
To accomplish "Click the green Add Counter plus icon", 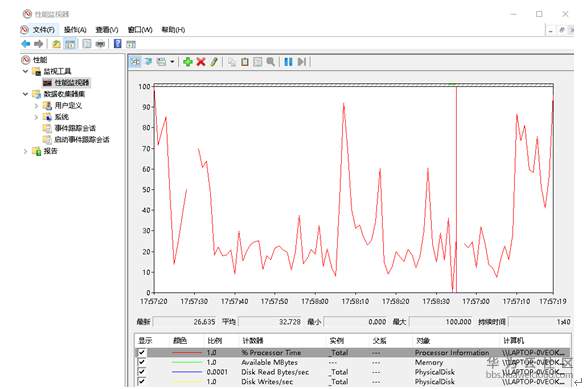I will (x=188, y=61).
